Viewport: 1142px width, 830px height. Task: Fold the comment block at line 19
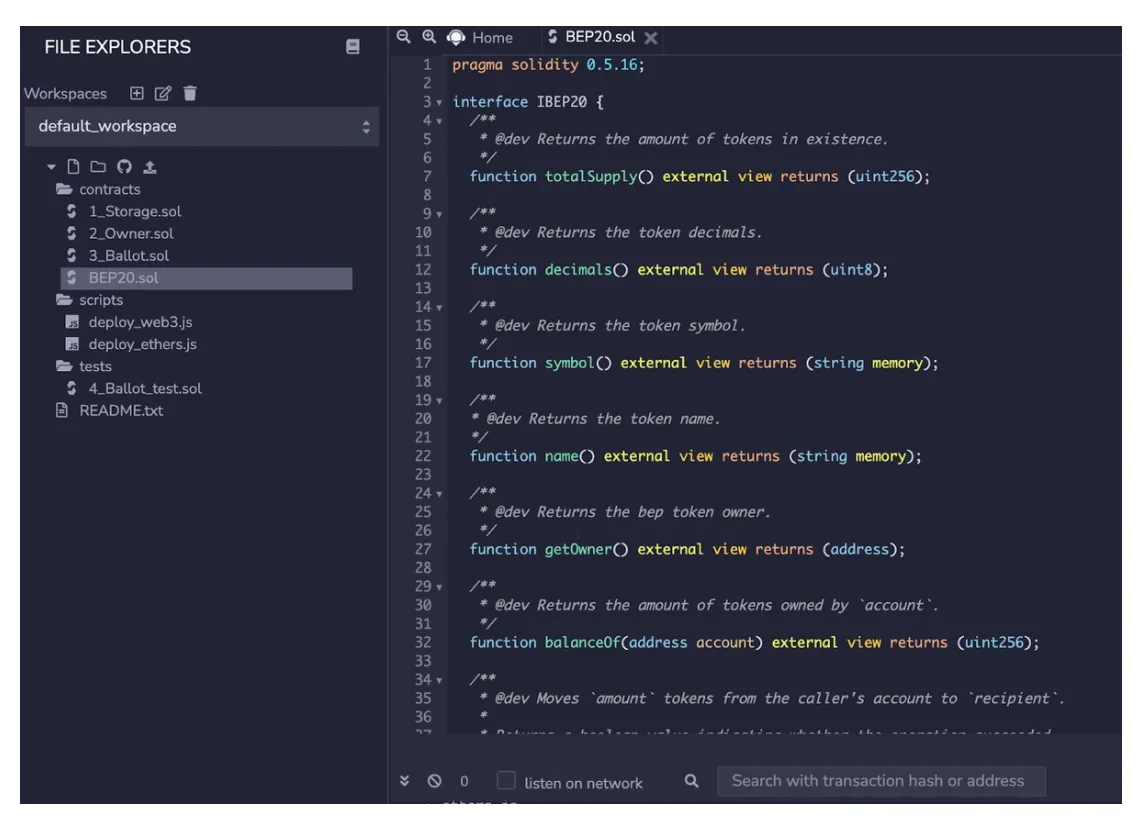click(x=439, y=400)
